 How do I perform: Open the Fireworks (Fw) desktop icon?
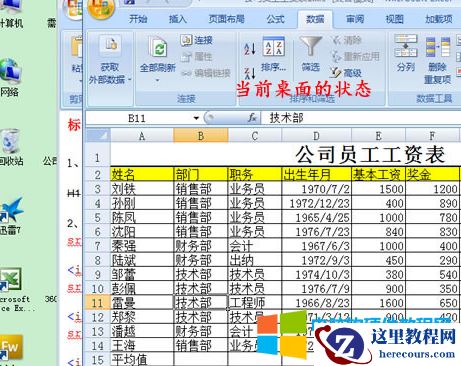(11, 348)
